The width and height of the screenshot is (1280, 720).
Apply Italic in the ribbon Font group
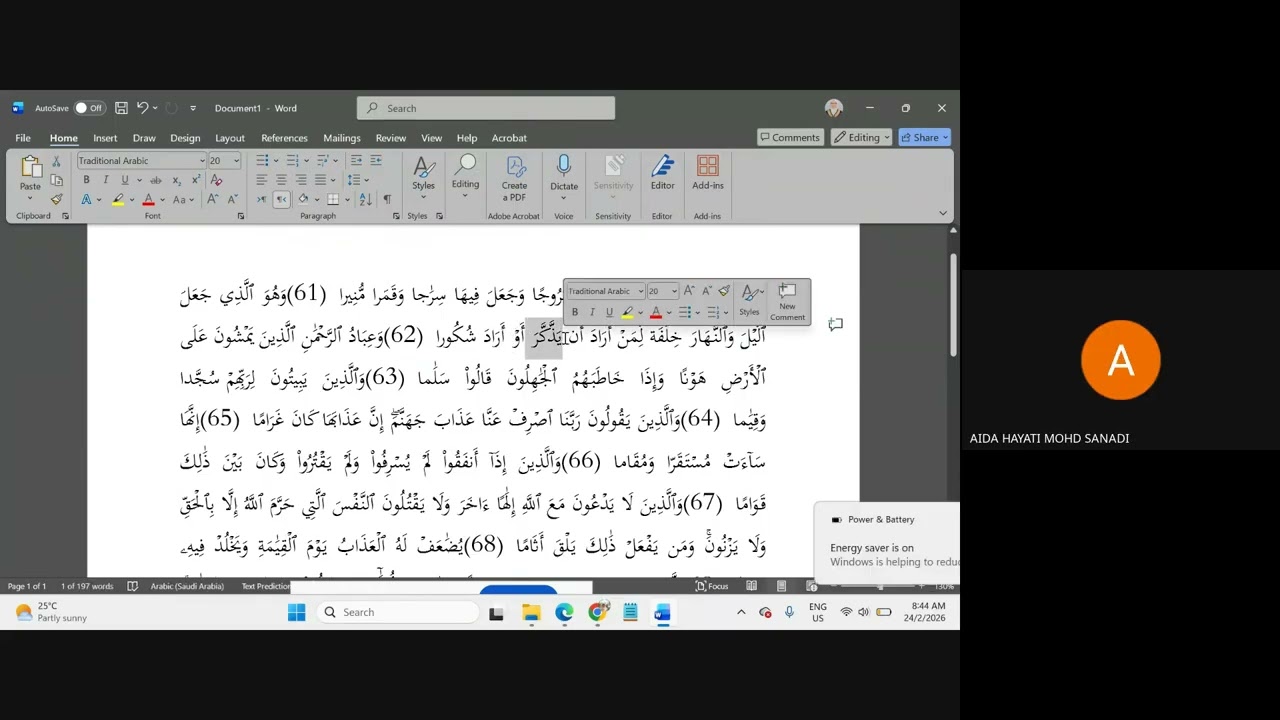tap(106, 180)
